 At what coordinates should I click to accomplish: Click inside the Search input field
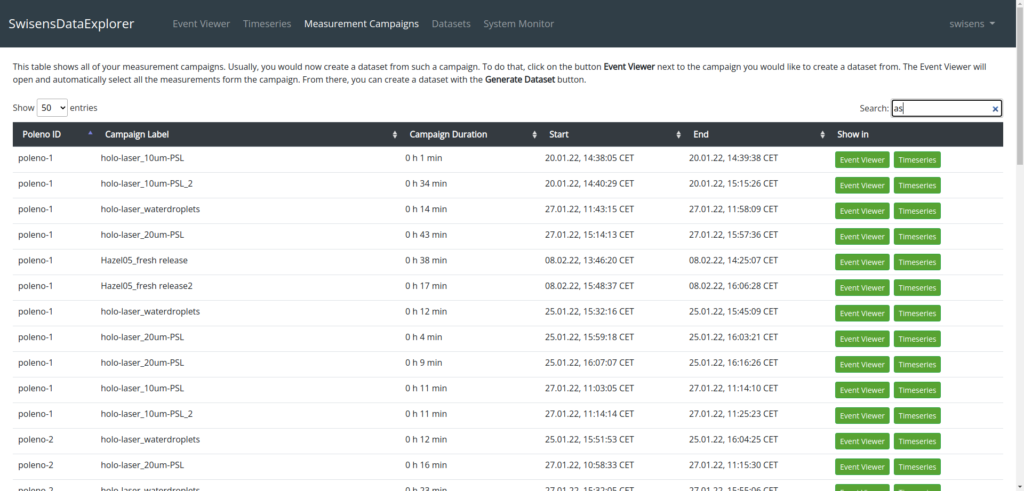click(938, 109)
